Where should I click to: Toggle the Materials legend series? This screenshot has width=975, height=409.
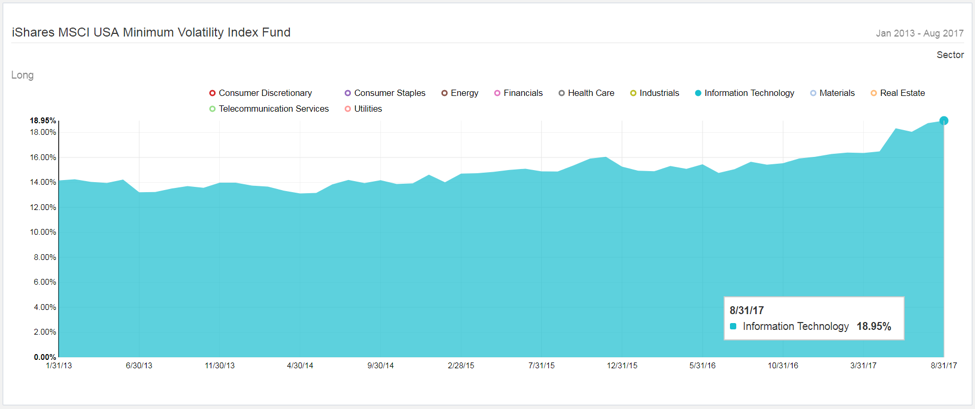tap(832, 93)
